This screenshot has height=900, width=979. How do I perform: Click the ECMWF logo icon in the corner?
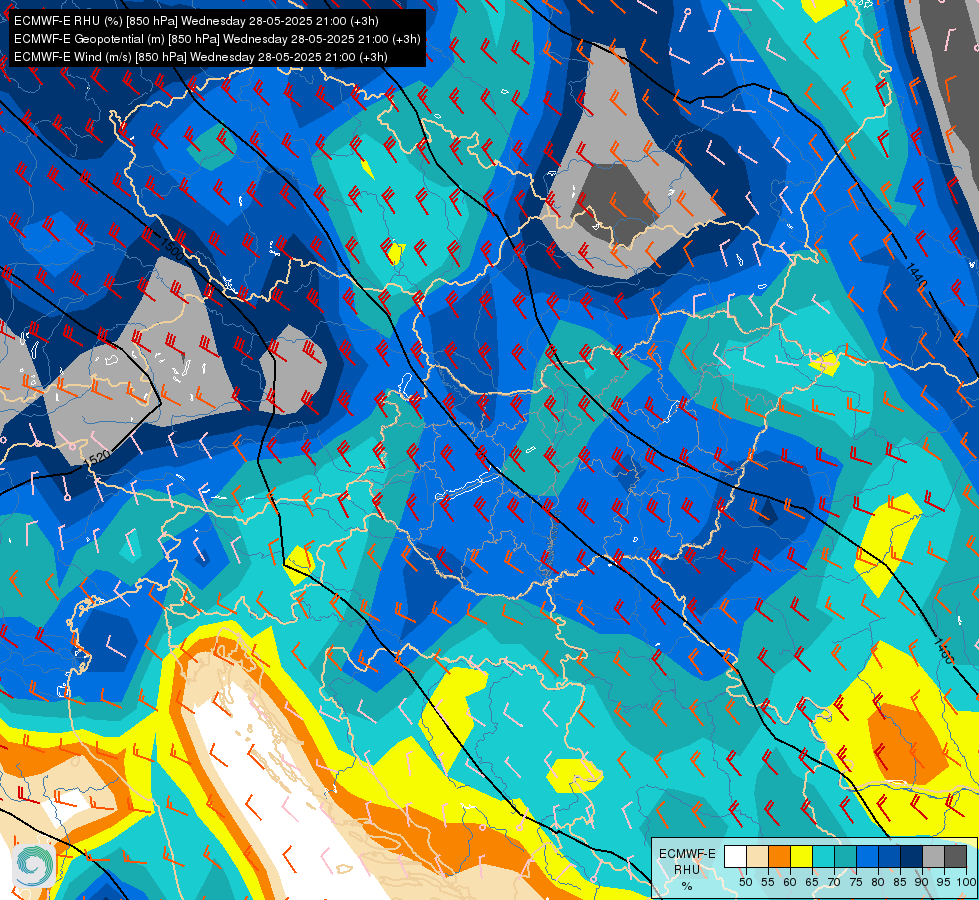pyautogui.click(x=34, y=865)
